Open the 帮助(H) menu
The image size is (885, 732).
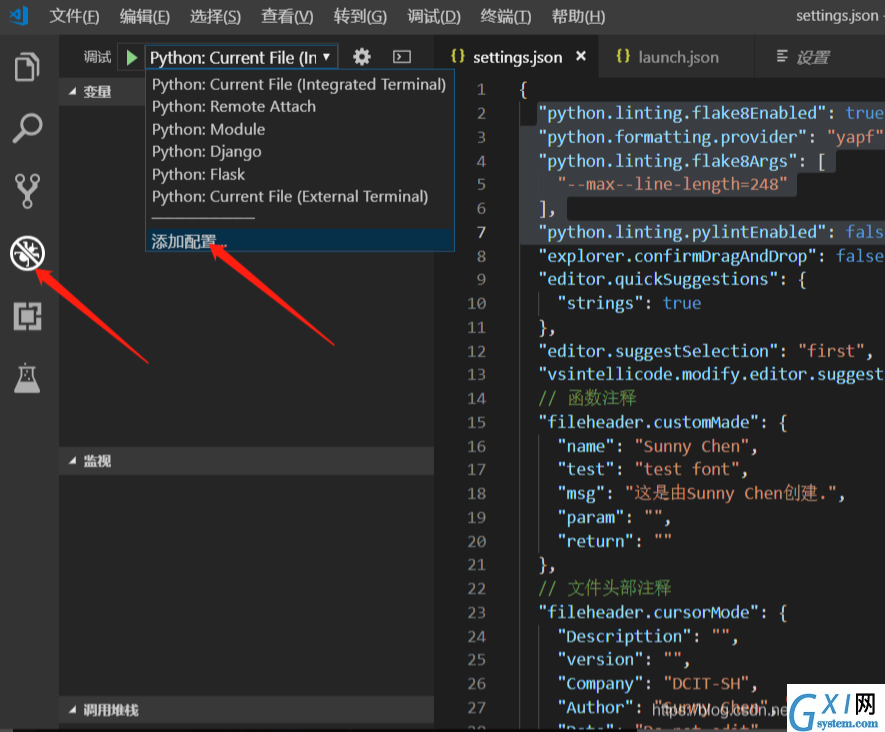click(578, 16)
